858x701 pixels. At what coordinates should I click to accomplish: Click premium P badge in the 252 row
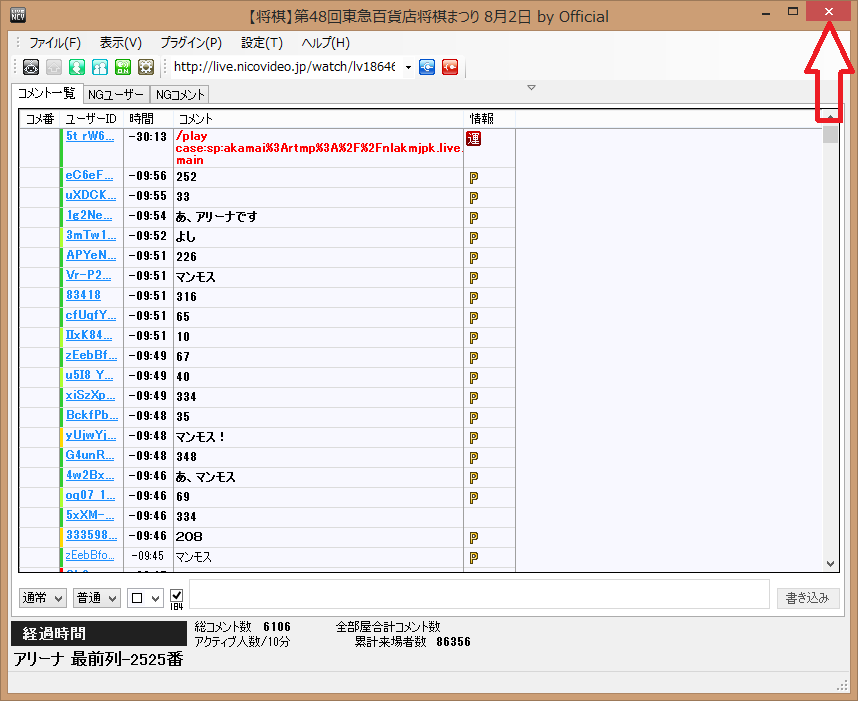click(x=474, y=177)
